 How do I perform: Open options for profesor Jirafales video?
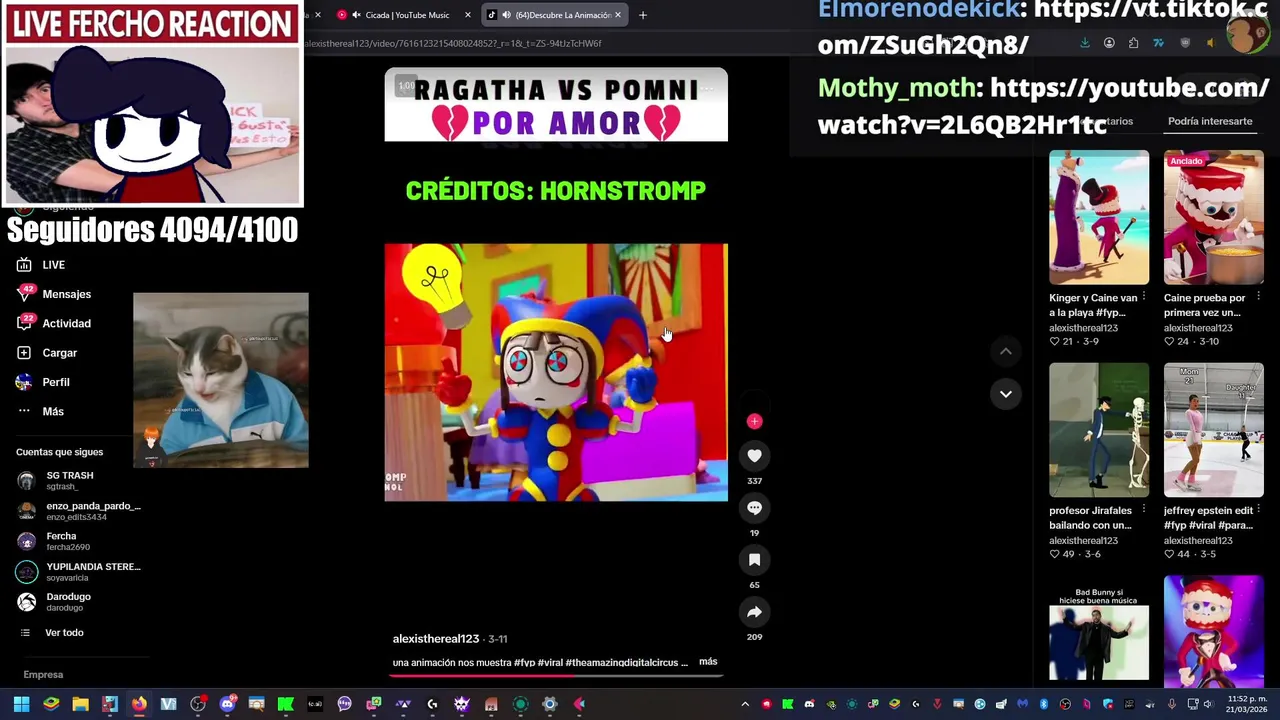tap(1144, 510)
